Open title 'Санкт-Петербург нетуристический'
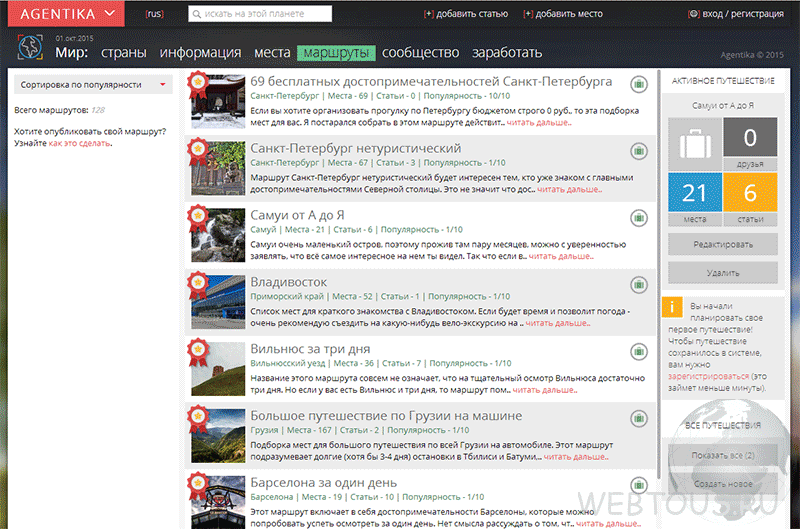Image resolution: width=800 pixels, height=529 pixels. (356, 148)
